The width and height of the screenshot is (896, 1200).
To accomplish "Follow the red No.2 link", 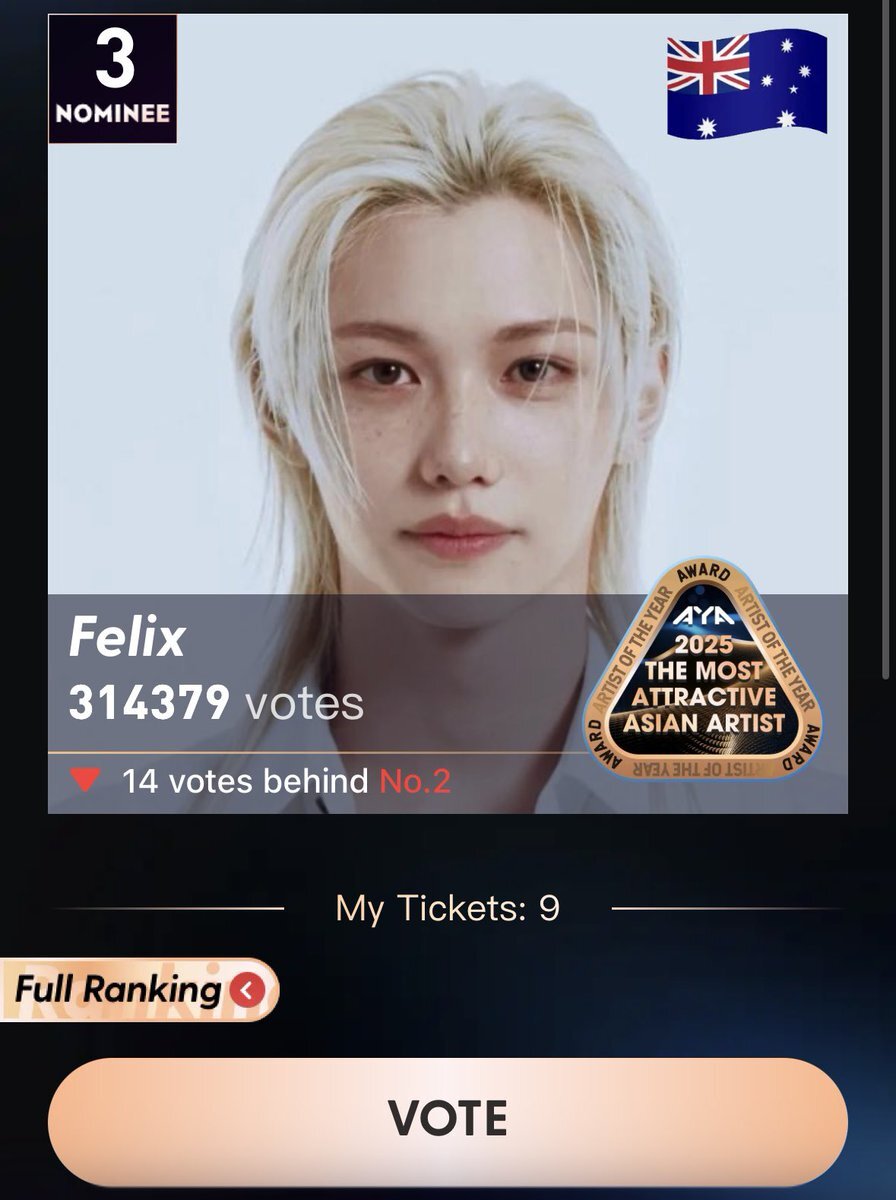I will (415, 781).
